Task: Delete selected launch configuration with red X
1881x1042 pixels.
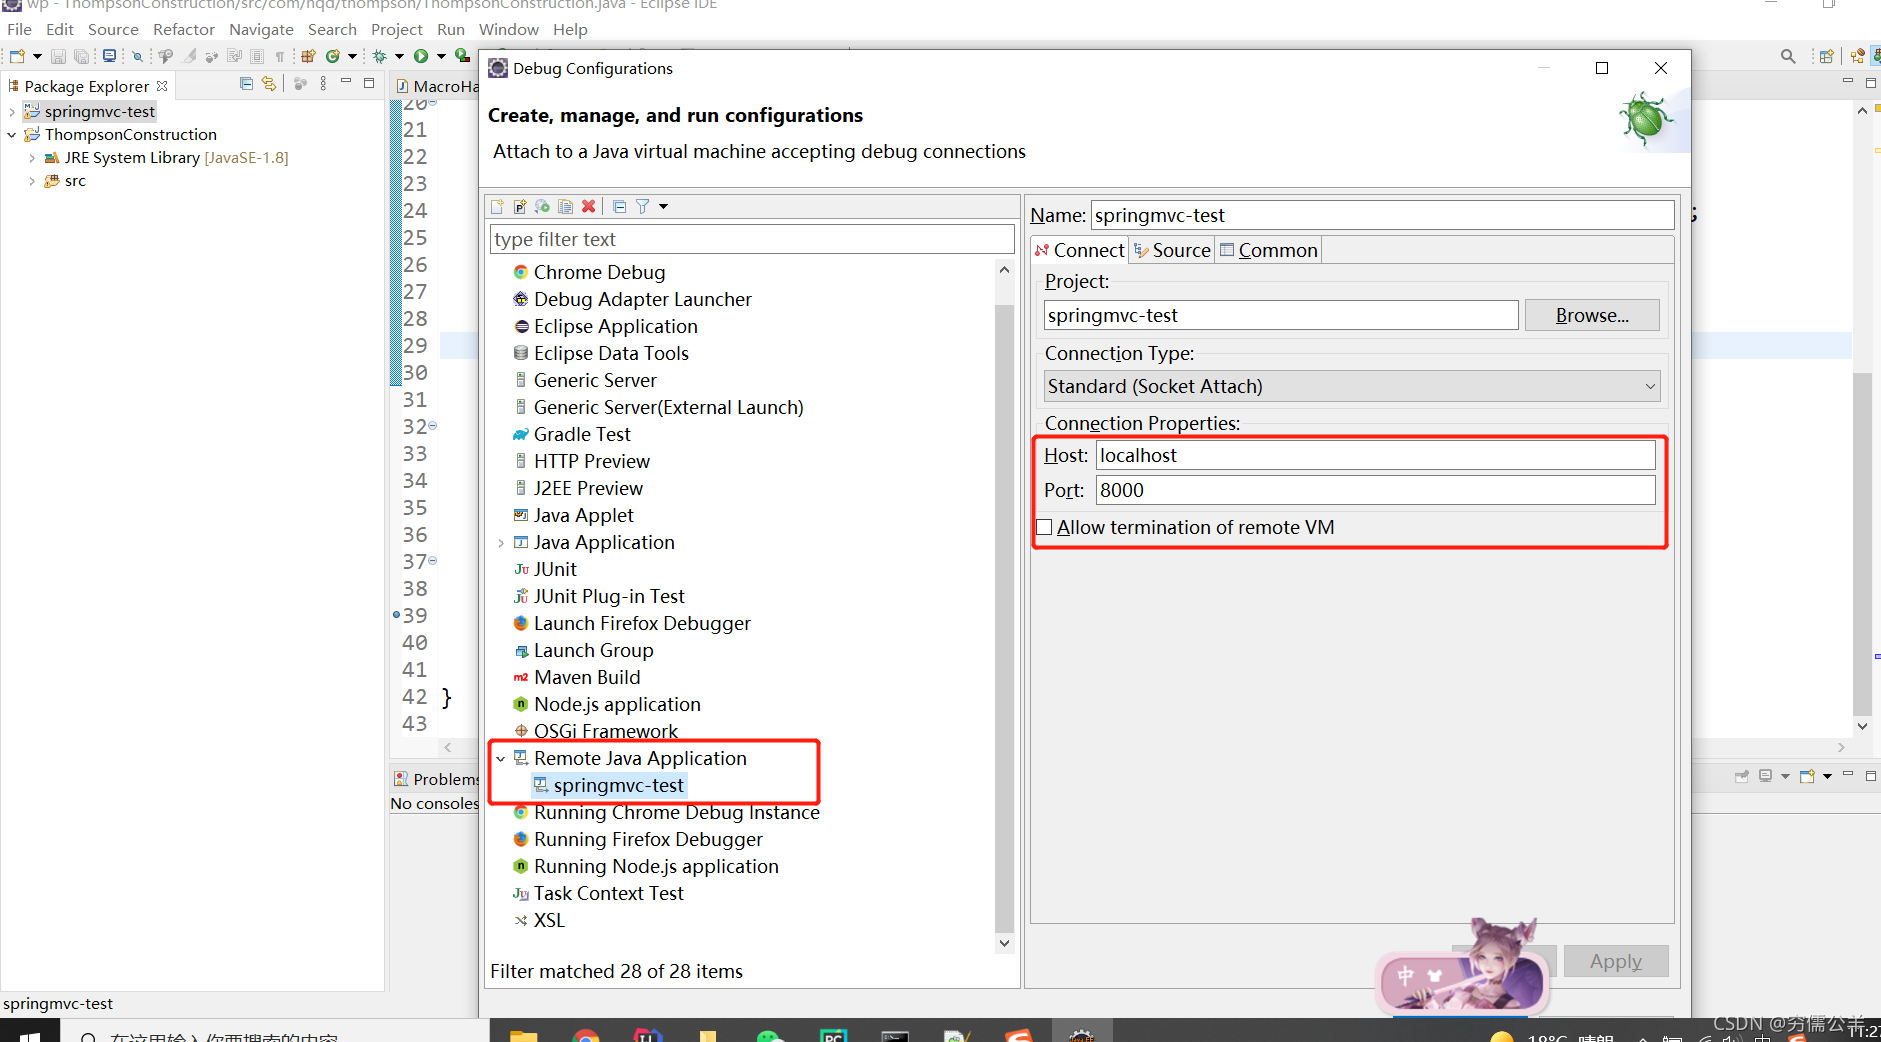Action: click(589, 206)
